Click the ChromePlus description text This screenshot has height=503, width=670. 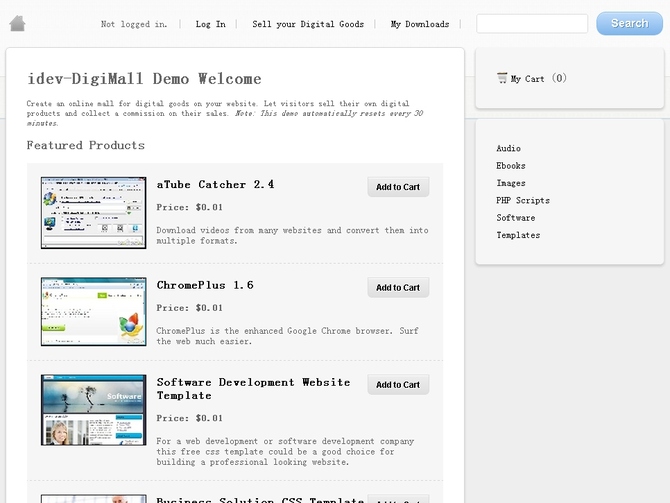point(287,336)
